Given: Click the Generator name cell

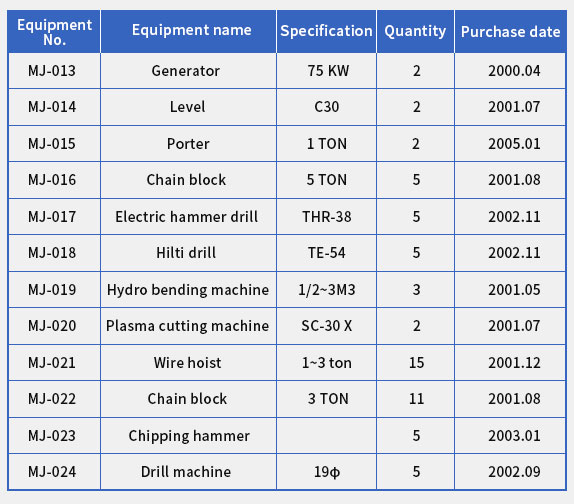Looking at the screenshot, I should 189,71.
